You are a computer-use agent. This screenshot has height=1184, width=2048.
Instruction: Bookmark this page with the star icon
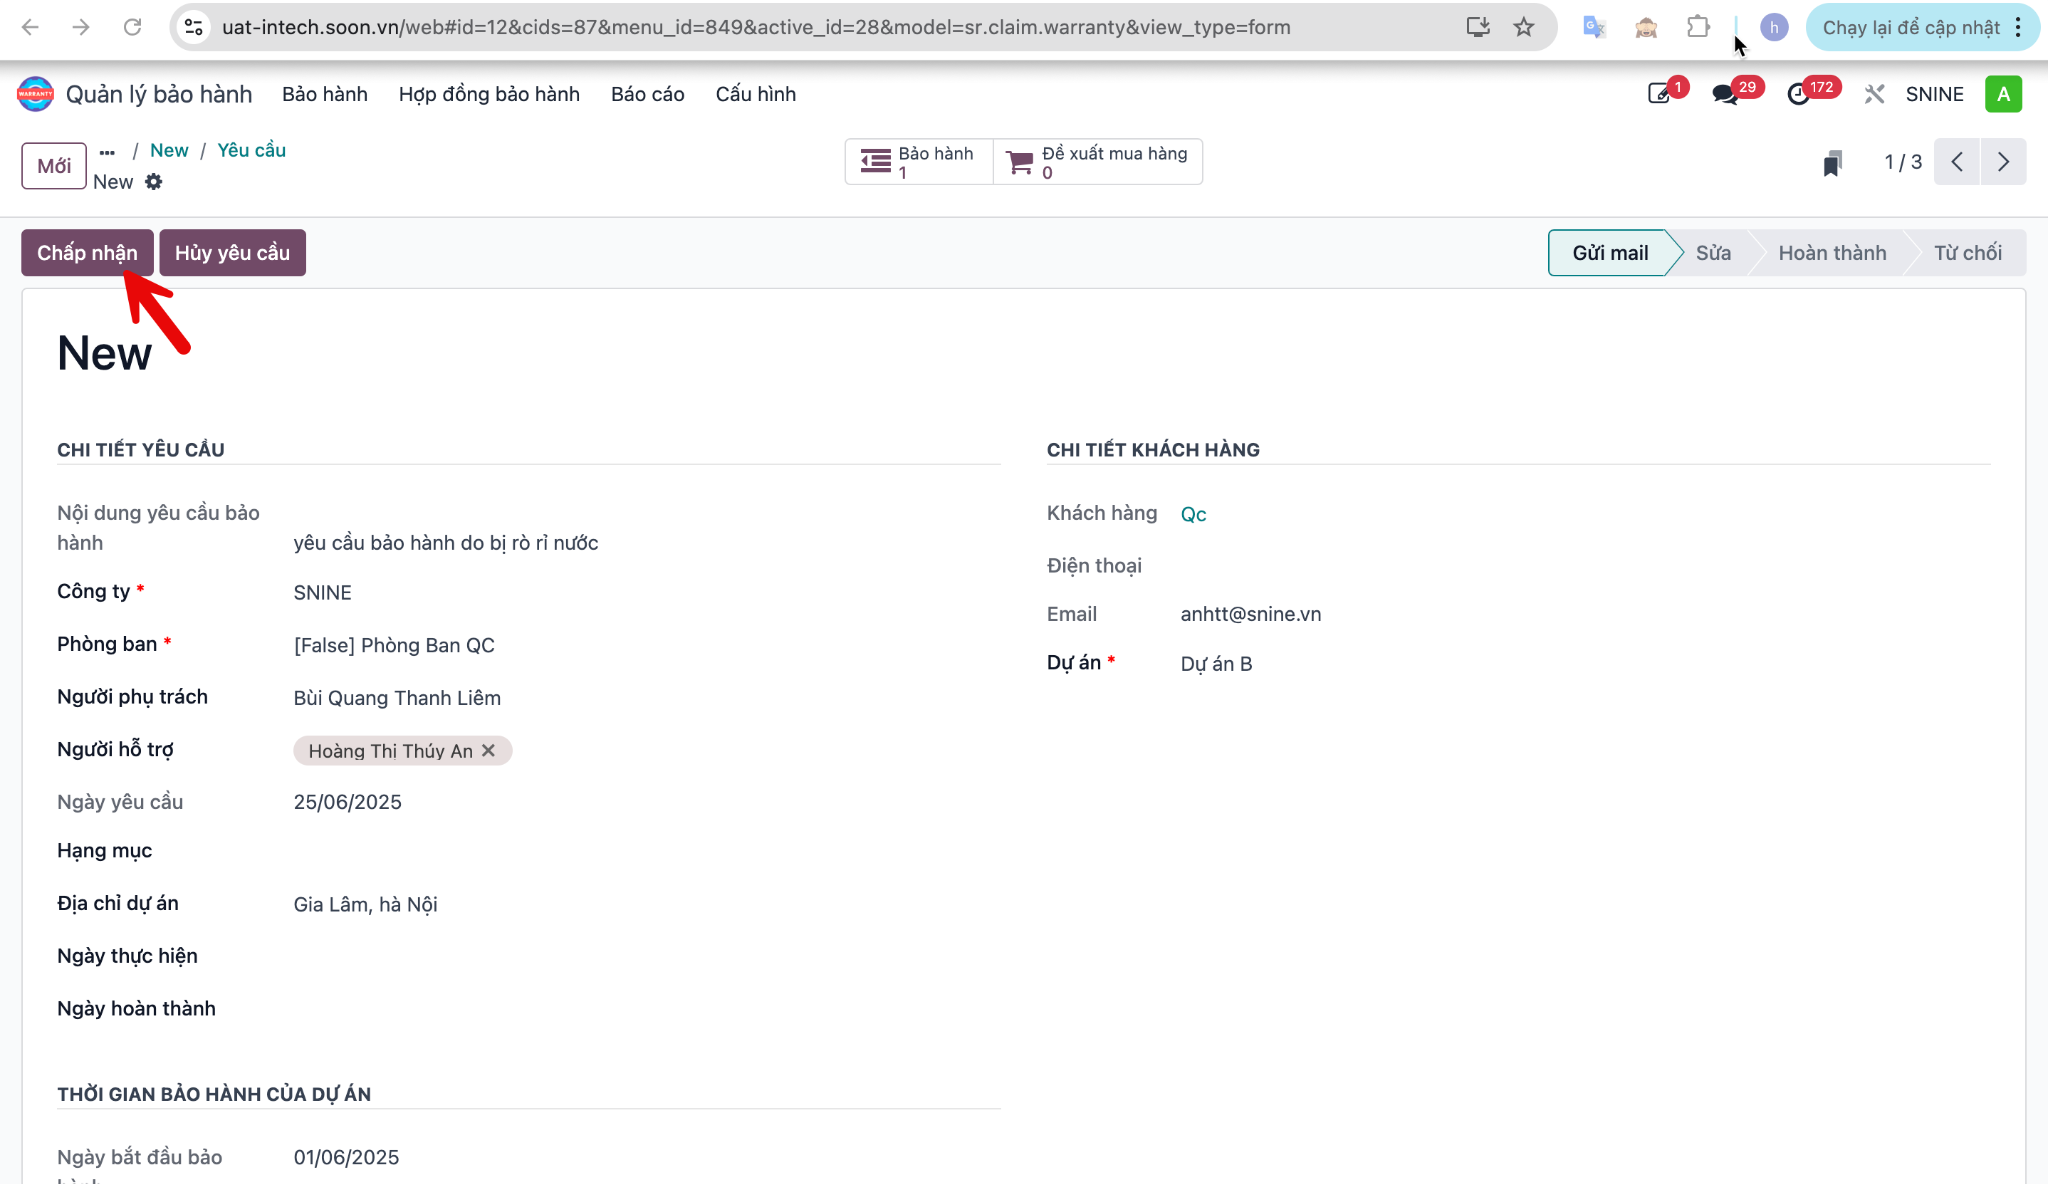pos(1524,27)
